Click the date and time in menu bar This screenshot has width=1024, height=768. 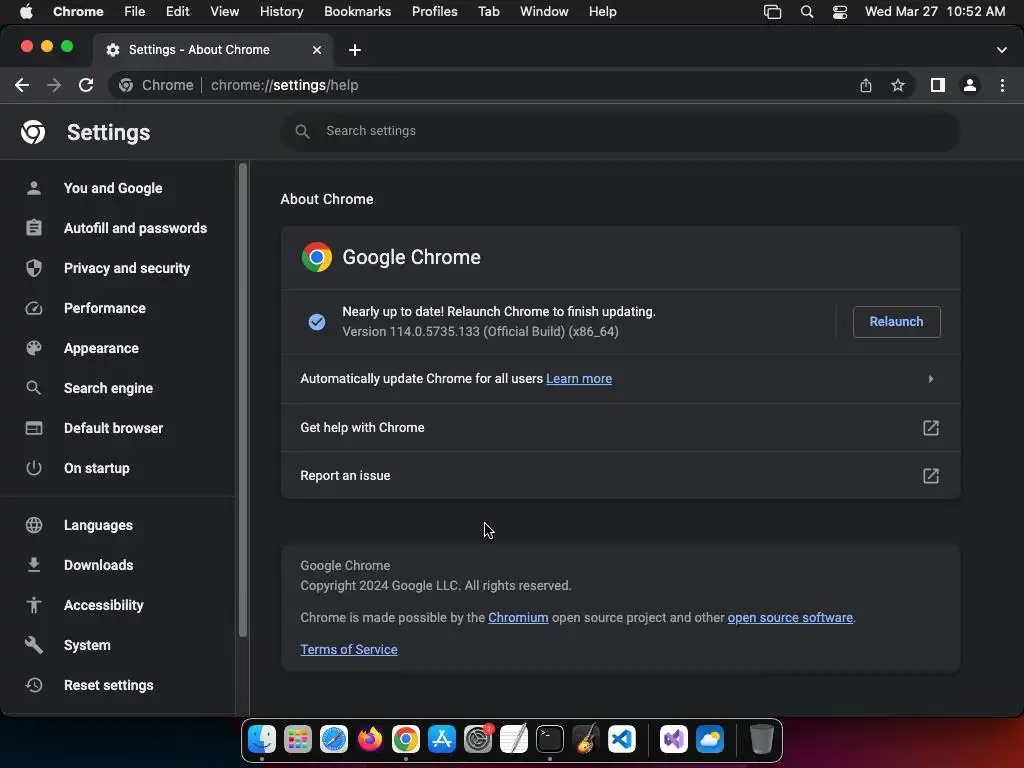point(935,12)
